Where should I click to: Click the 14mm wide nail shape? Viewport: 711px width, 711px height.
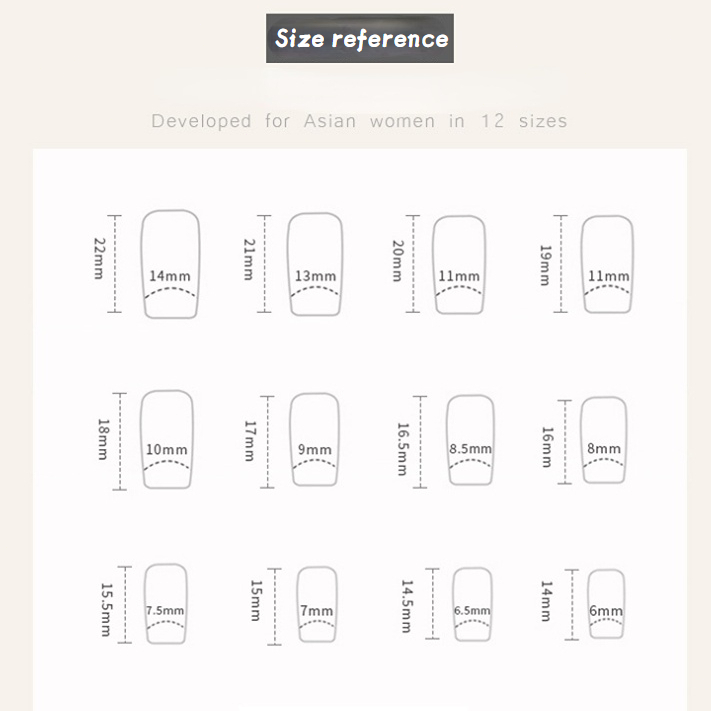(169, 264)
